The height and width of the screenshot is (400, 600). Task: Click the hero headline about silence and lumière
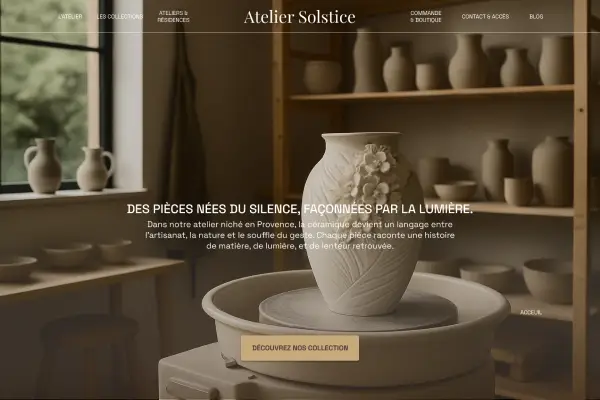coord(300,209)
